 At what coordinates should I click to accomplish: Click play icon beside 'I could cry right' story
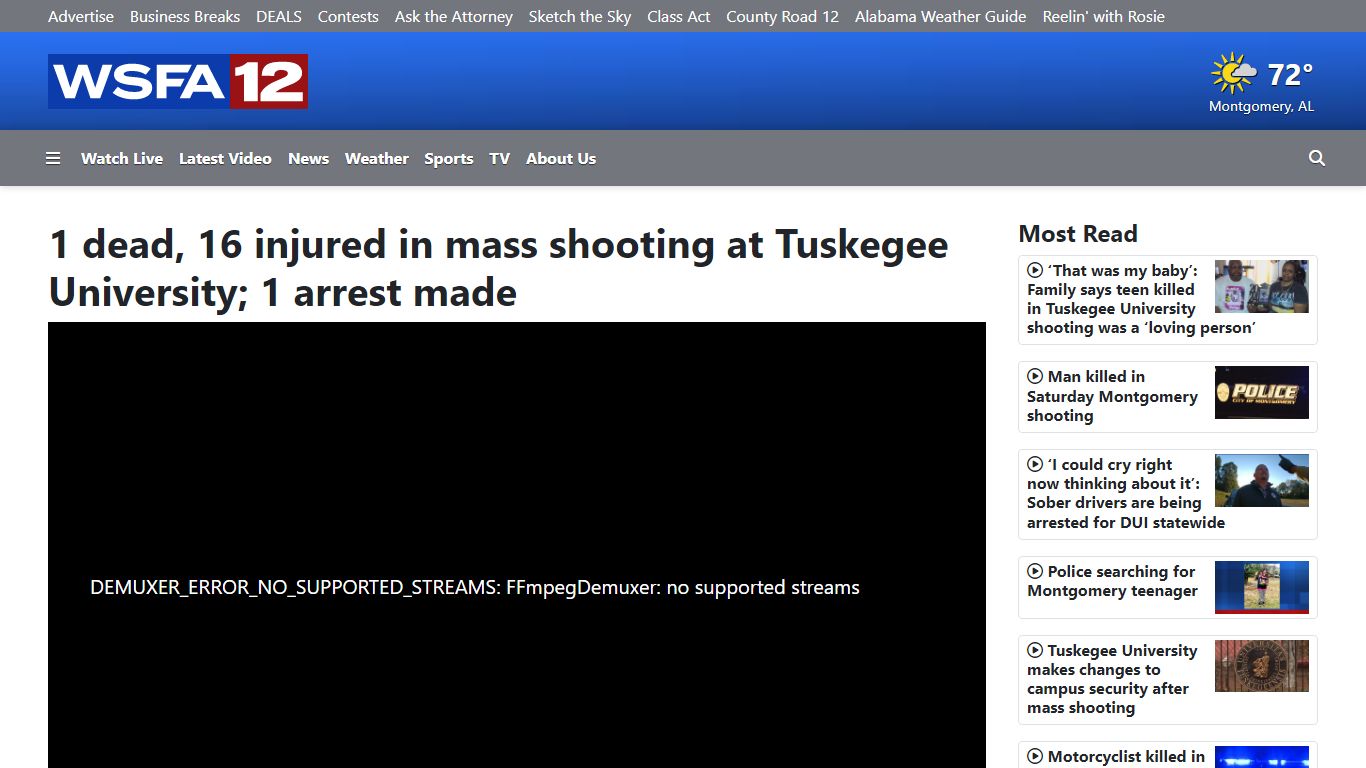pyautogui.click(x=1035, y=464)
